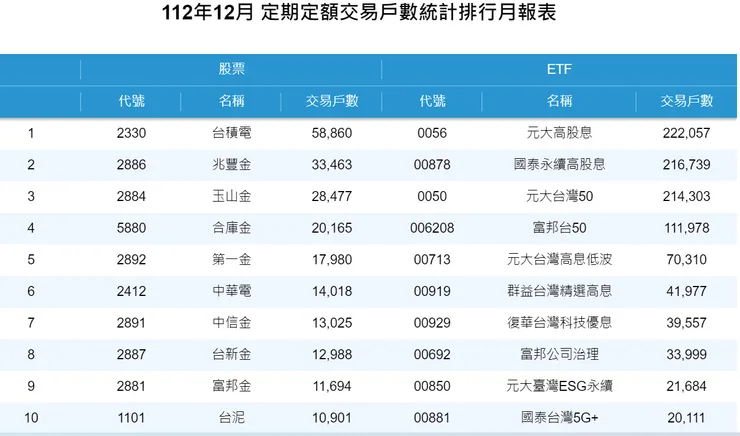Screen dimensions: 740x436
Task: Click ETF code 00850
Action: tap(432, 386)
